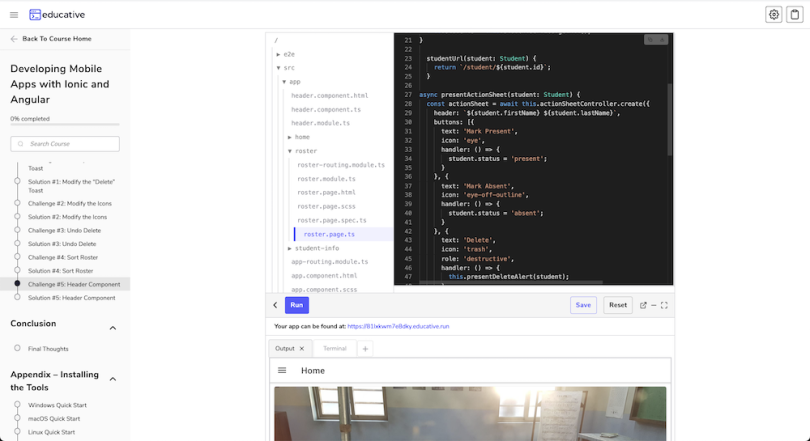This screenshot has height=441, width=810.
Task: Collapse the Conclusion section
Action: pos(112,327)
